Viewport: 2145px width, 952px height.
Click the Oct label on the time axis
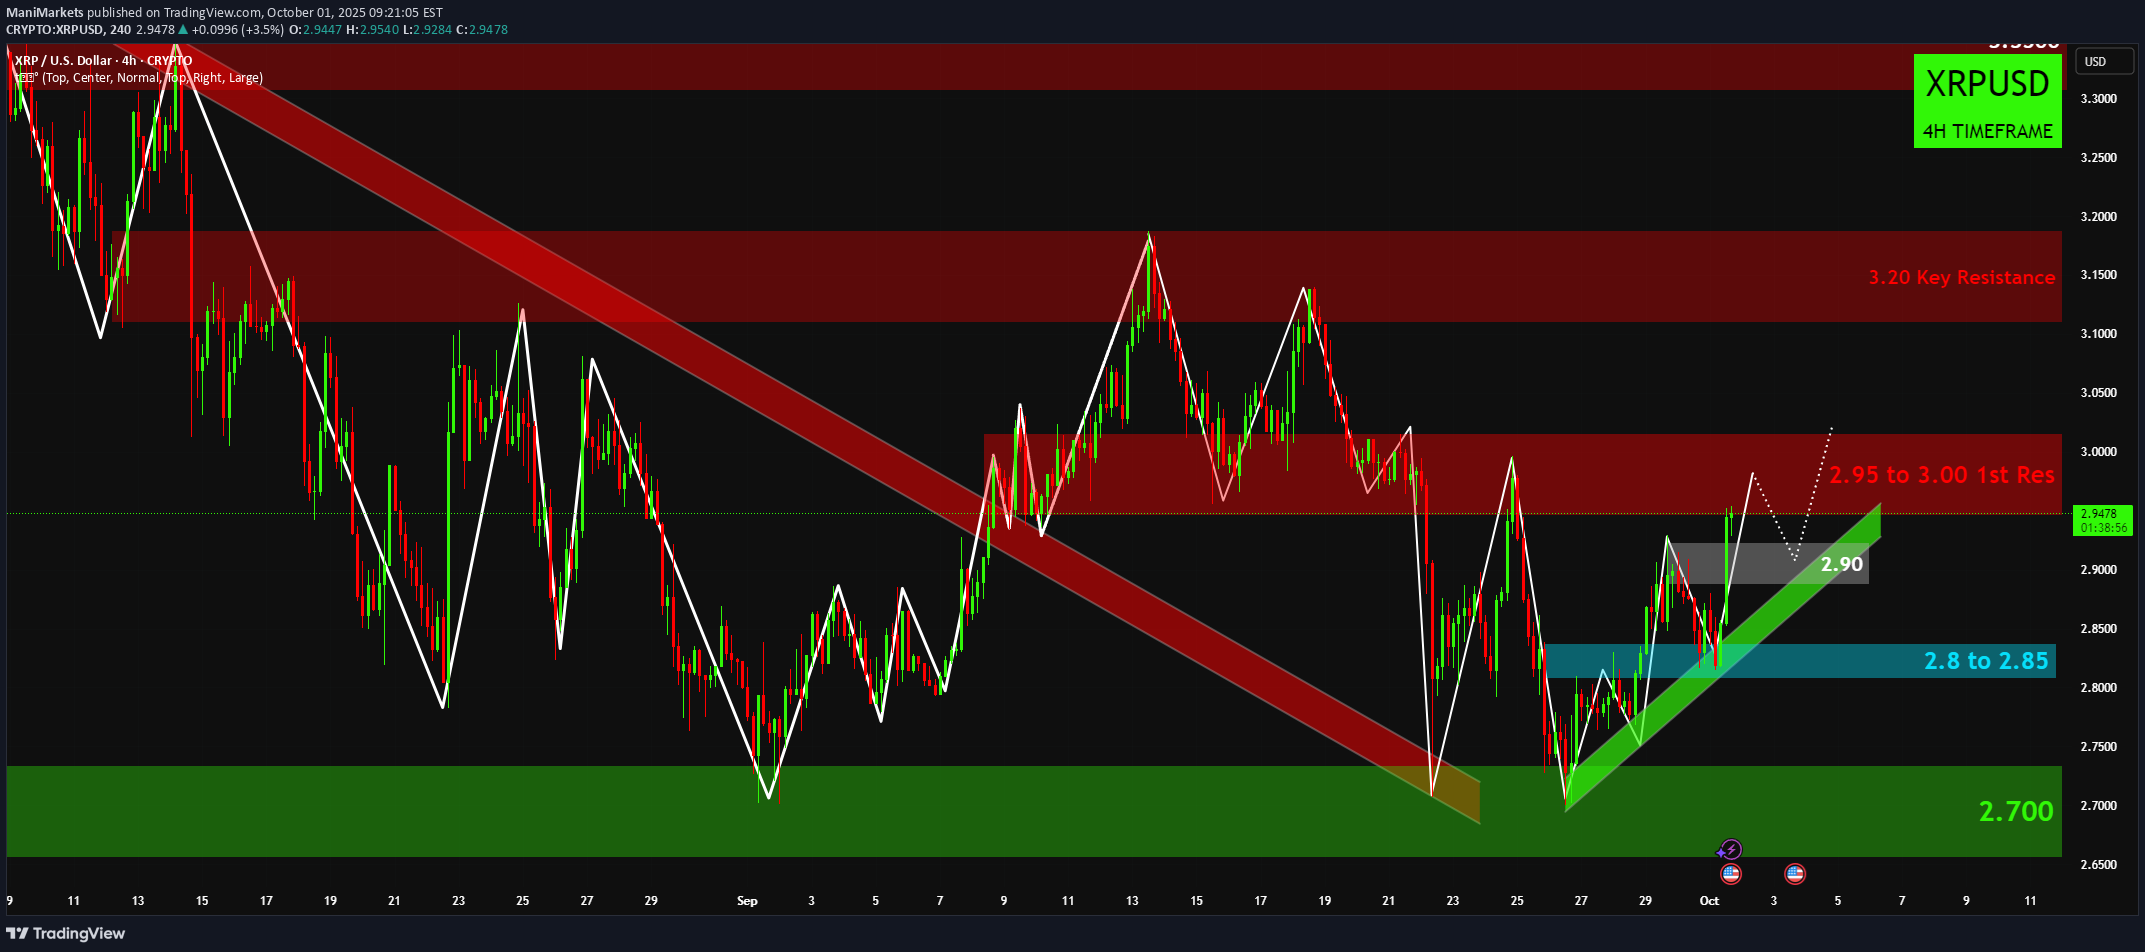[1709, 901]
